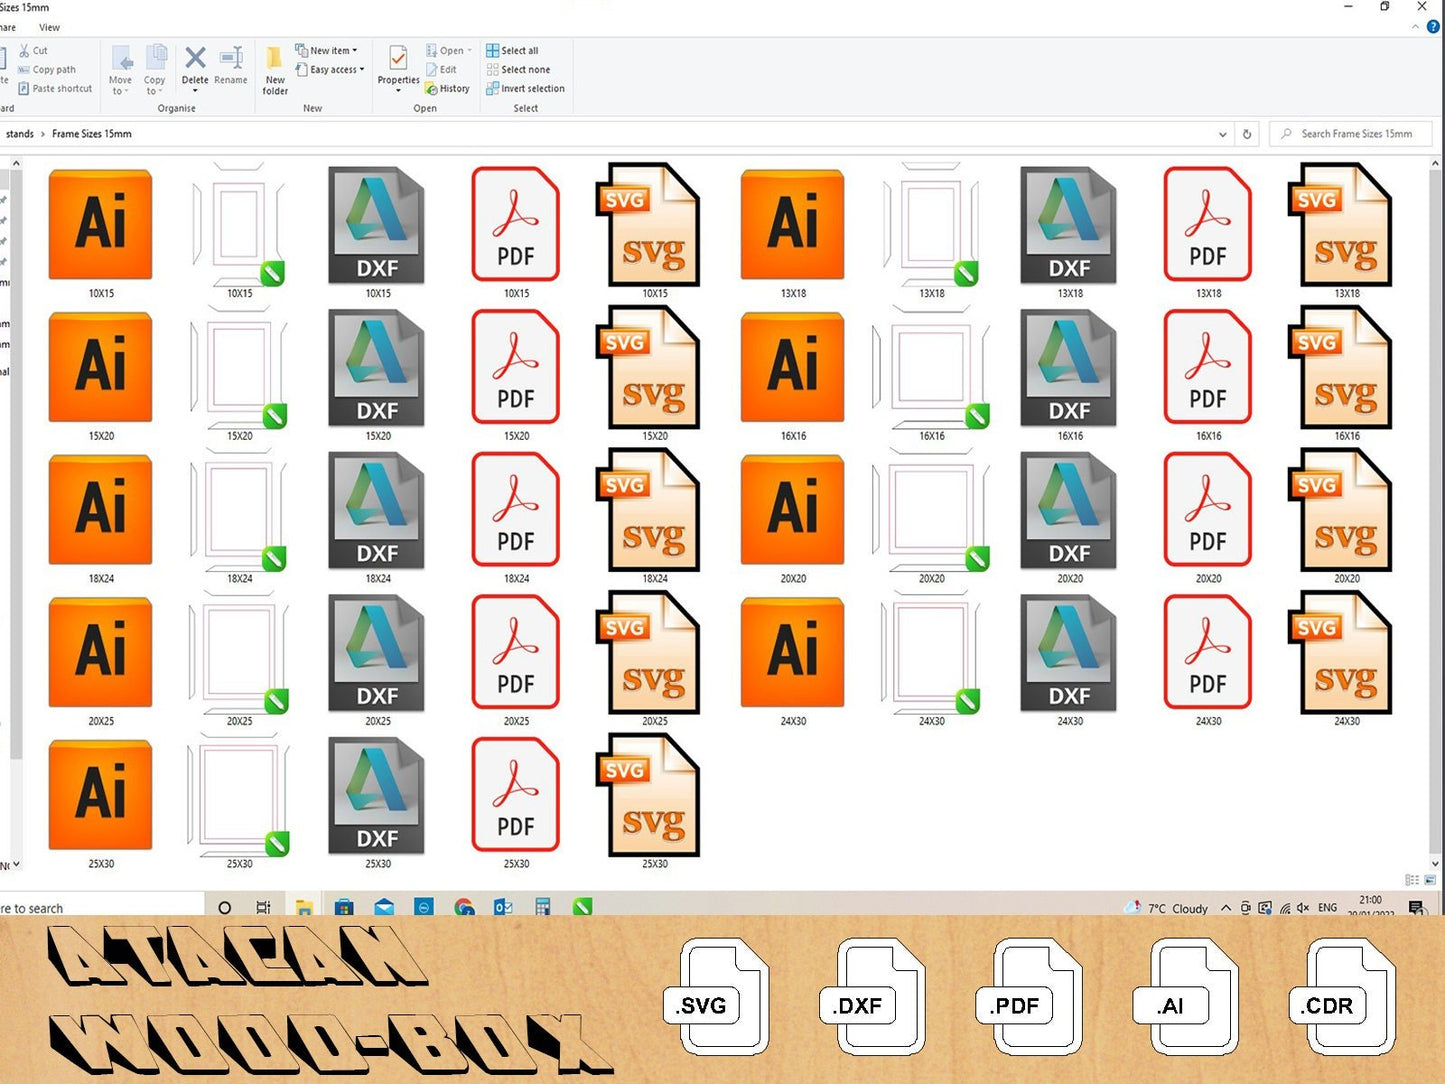Create a new folder via ribbon icon

[275, 70]
